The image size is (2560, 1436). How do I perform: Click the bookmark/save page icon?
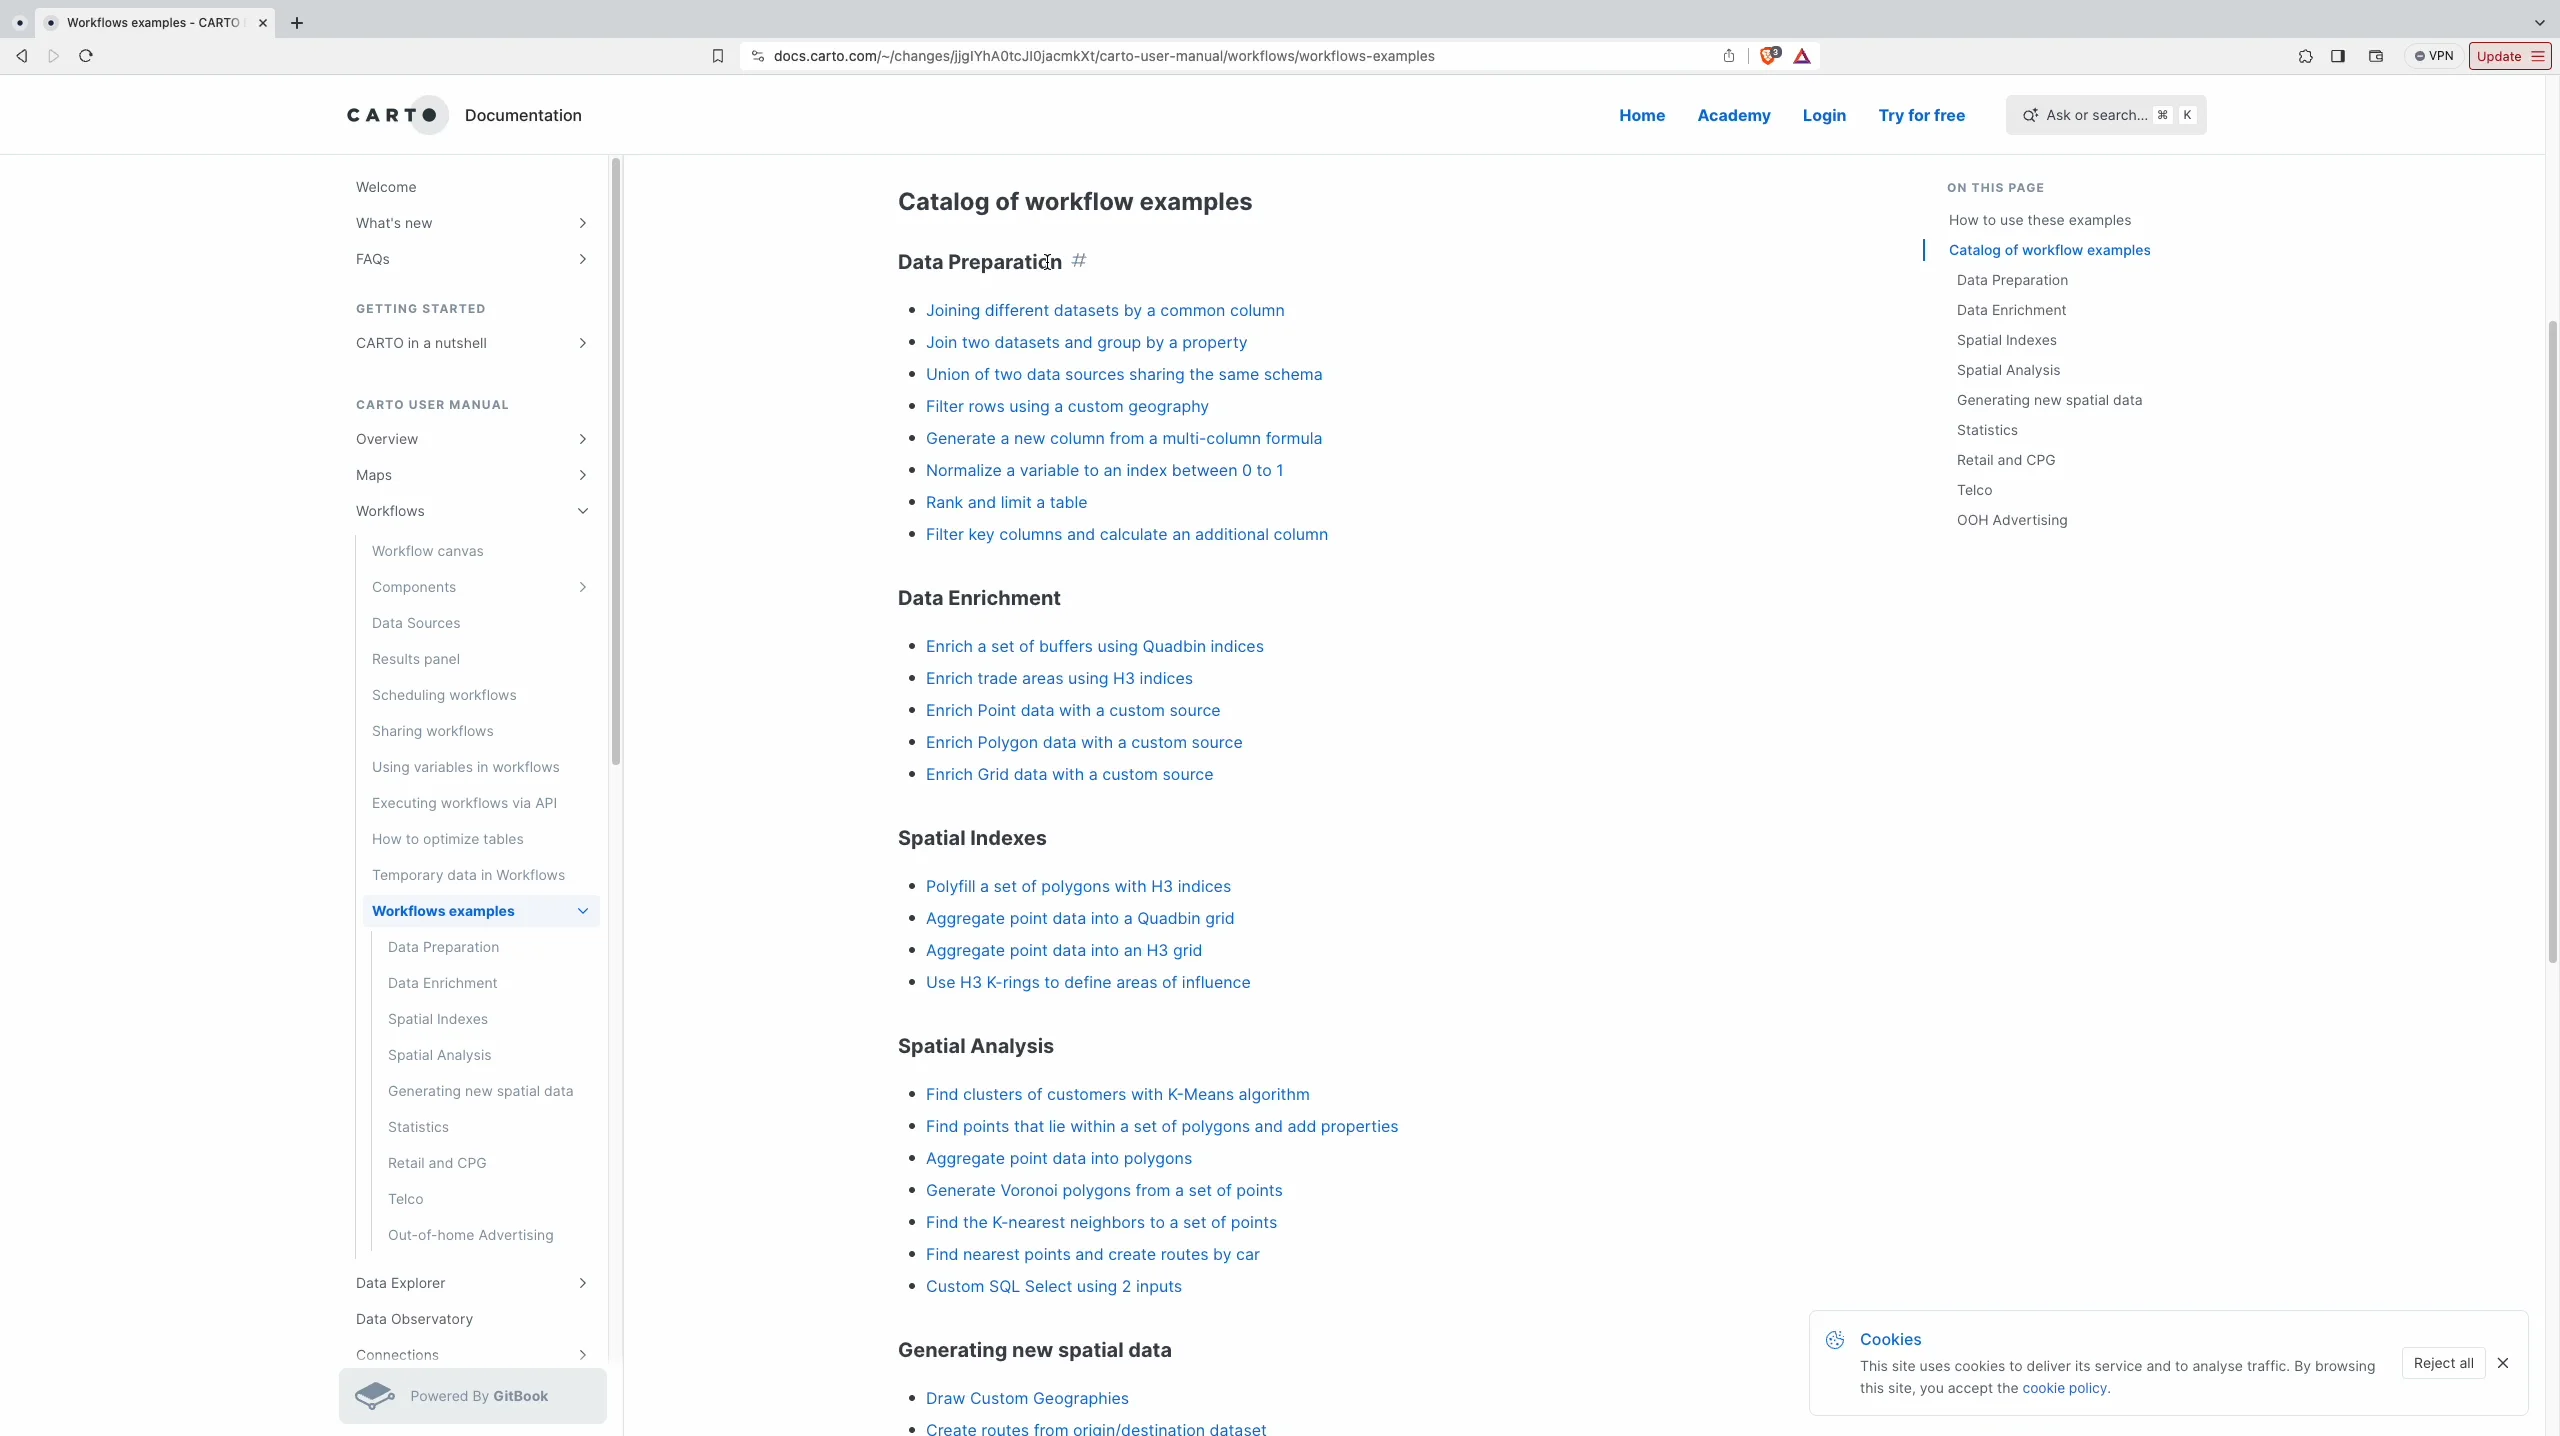[716, 54]
